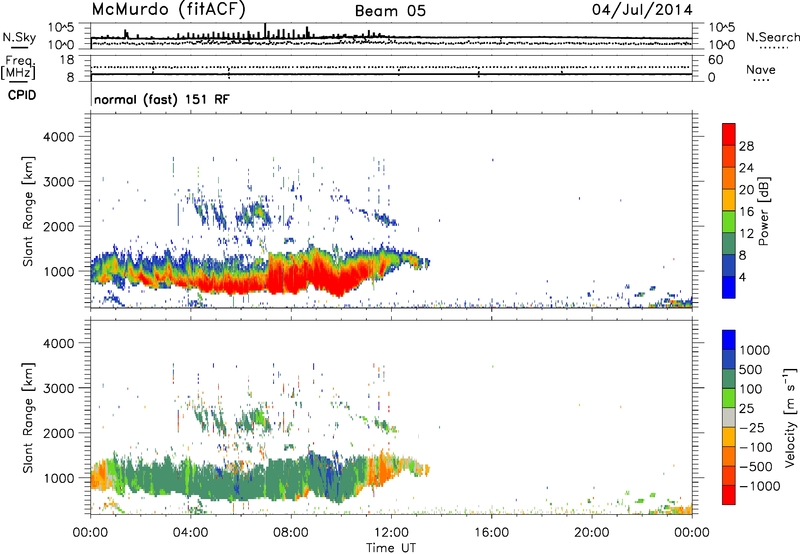Pick the 500–1000 blue Velocity segment

[x=729, y=359]
